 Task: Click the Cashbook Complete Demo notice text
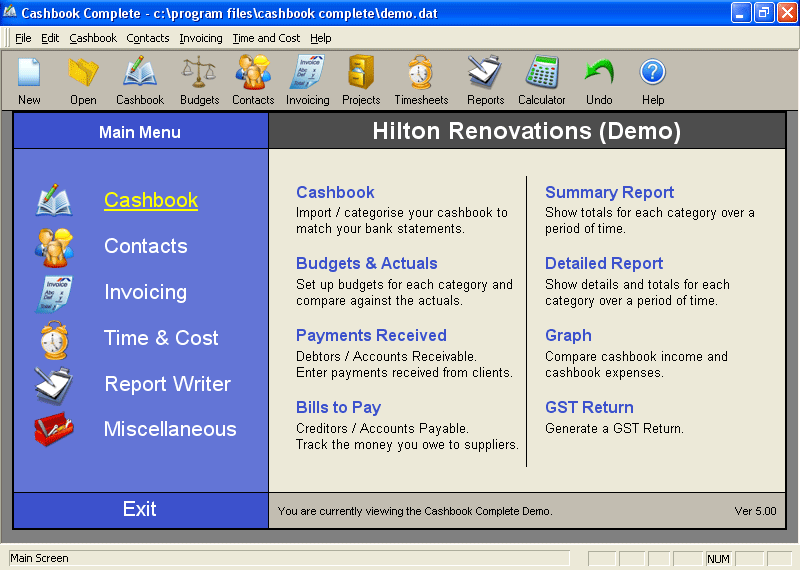[415, 511]
